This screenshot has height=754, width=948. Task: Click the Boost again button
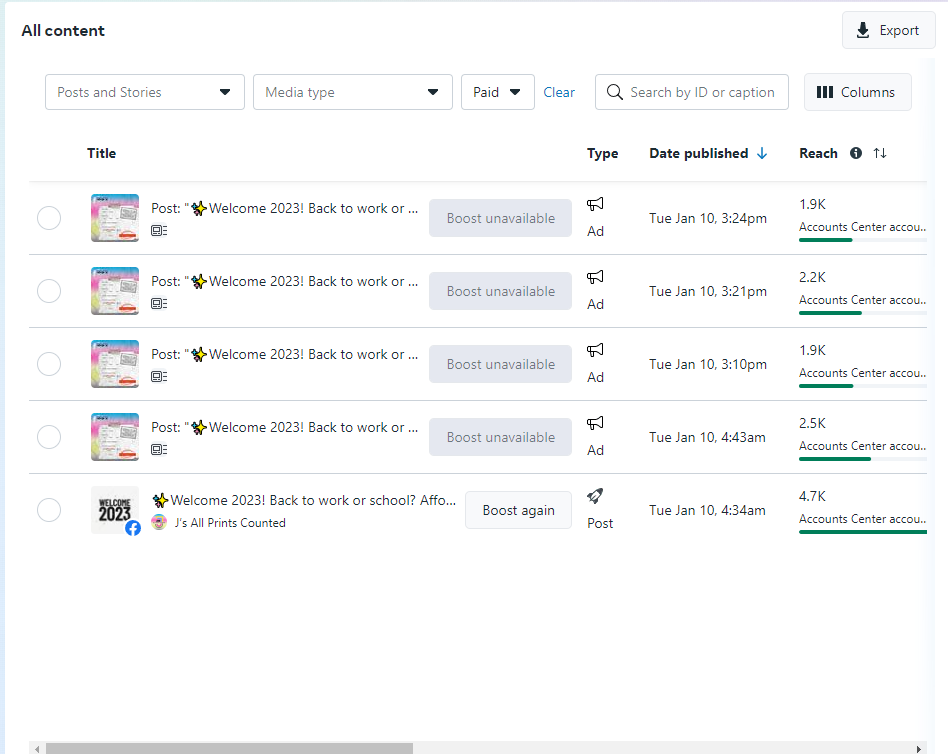tap(518, 510)
